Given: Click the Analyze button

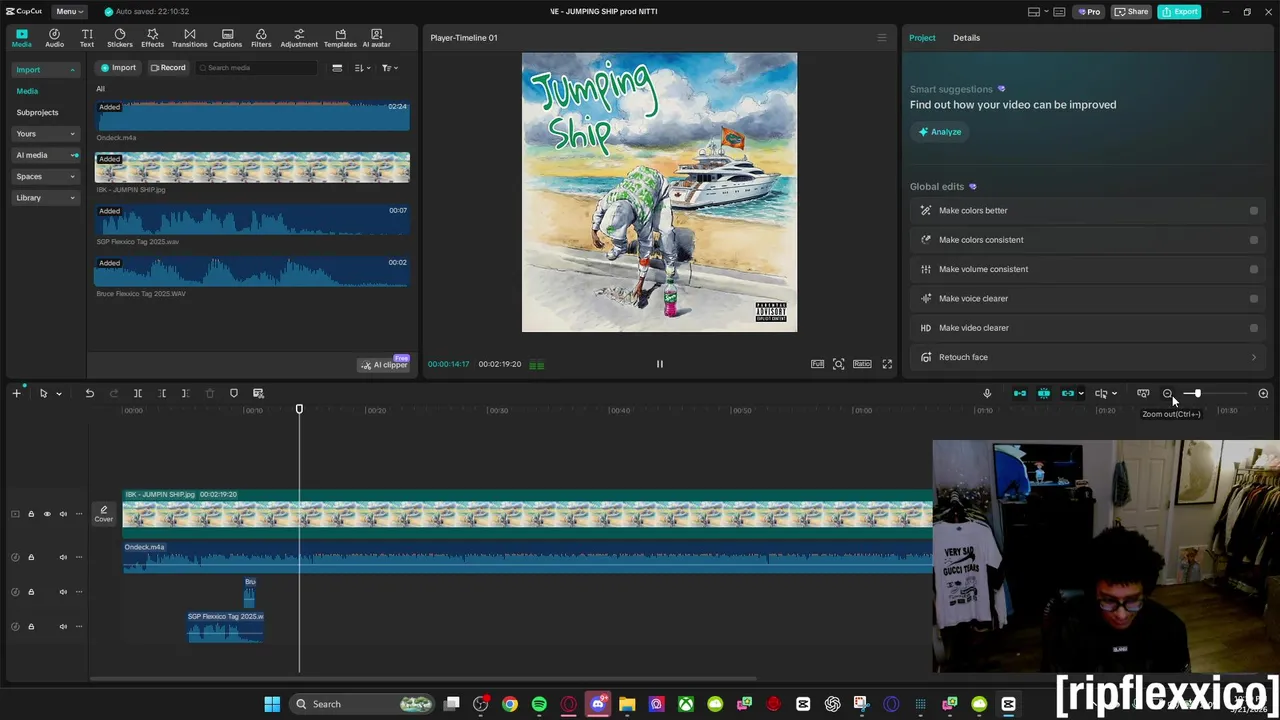Looking at the screenshot, I should click(940, 132).
